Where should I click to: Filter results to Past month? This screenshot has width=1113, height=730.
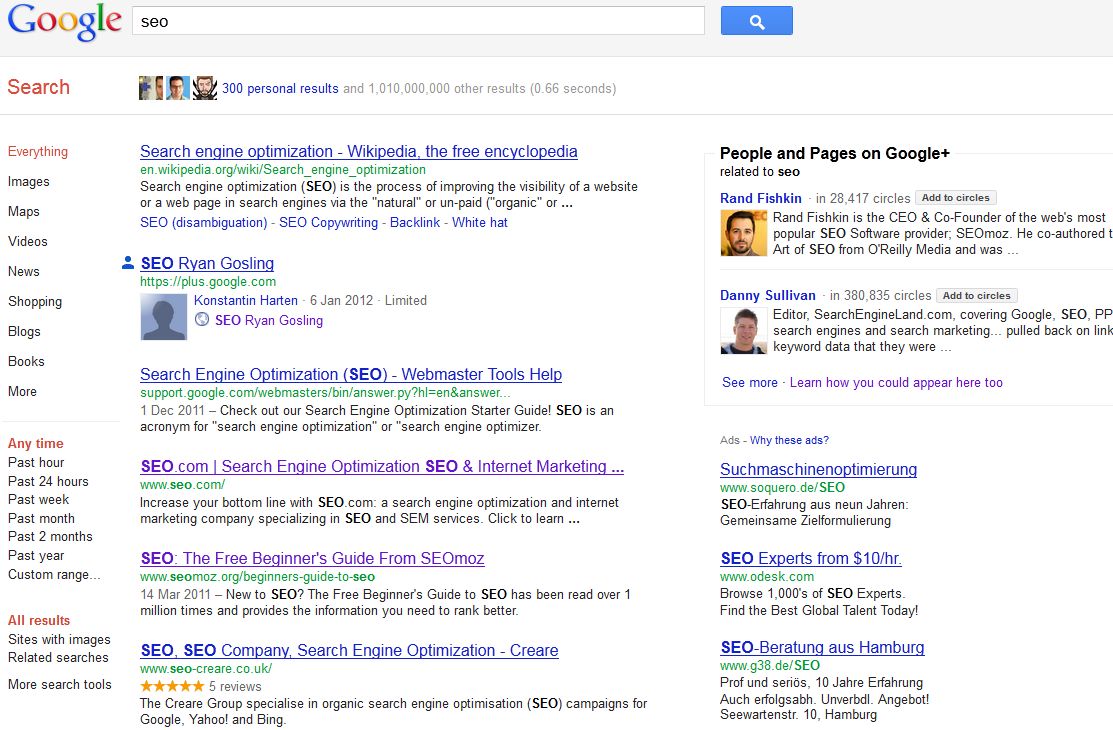pyautogui.click(x=41, y=518)
